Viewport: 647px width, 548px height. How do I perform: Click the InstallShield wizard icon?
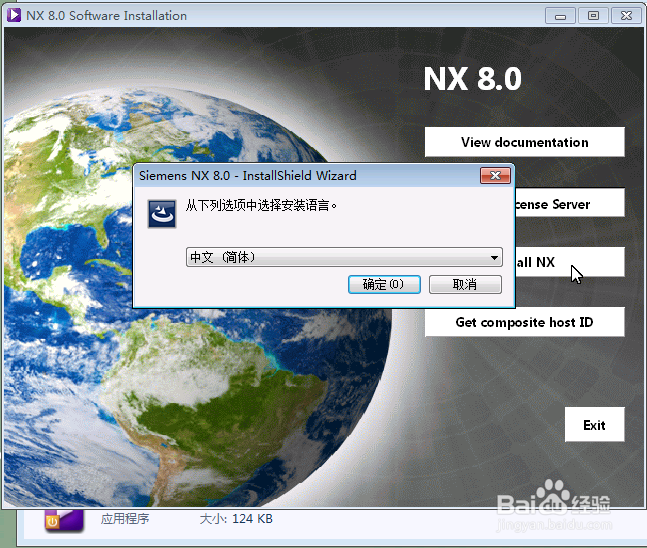tap(162, 214)
